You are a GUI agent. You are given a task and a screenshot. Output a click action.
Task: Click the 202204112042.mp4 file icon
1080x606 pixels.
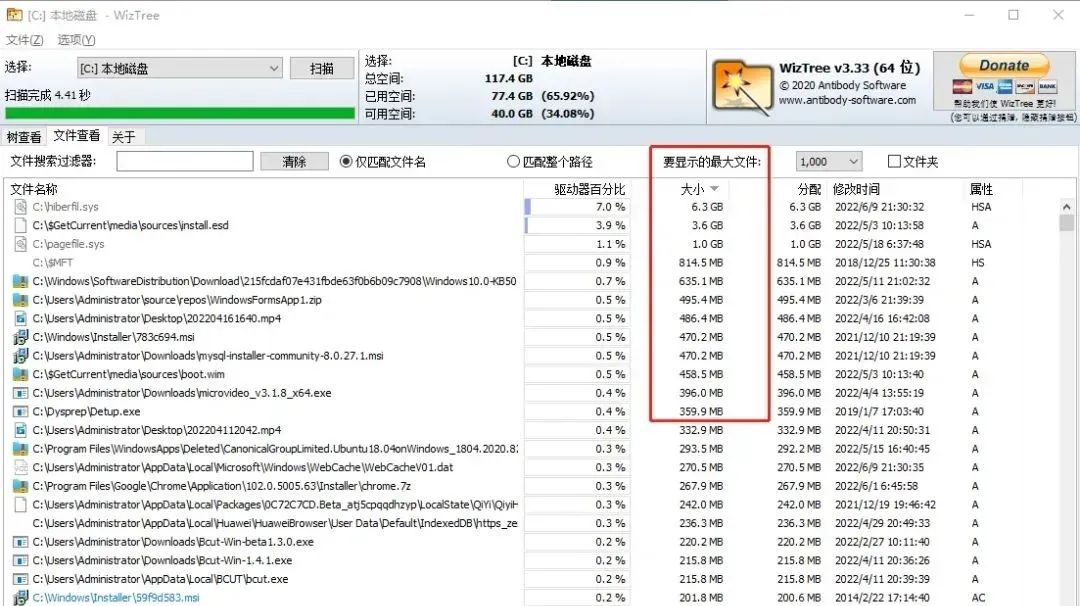21,430
